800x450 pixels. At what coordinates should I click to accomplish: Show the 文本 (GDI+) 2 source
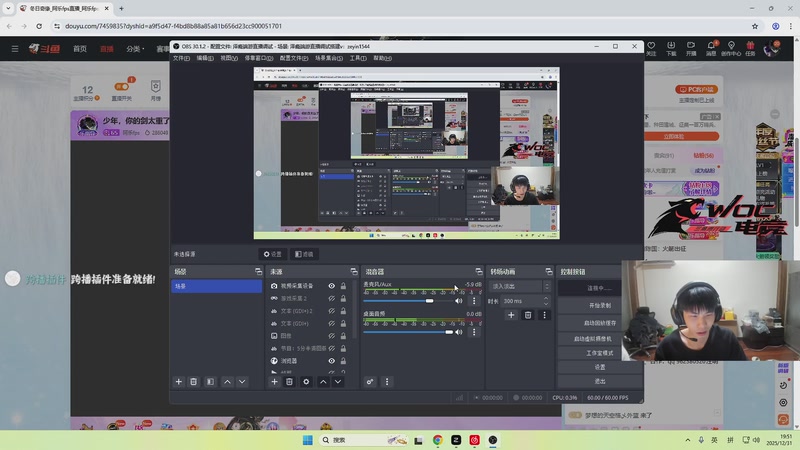click(332, 311)
